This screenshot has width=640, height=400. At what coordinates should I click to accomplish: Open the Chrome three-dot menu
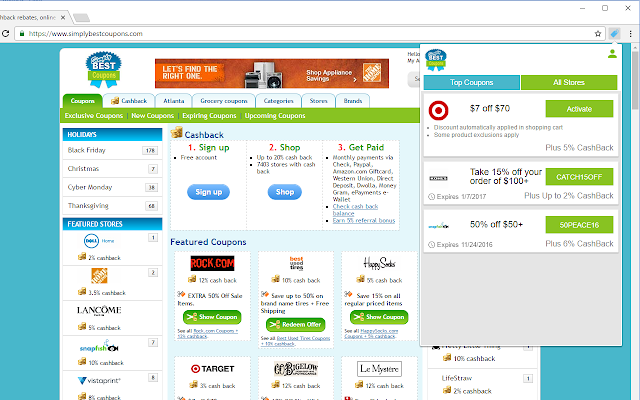[x=631, y=33]
